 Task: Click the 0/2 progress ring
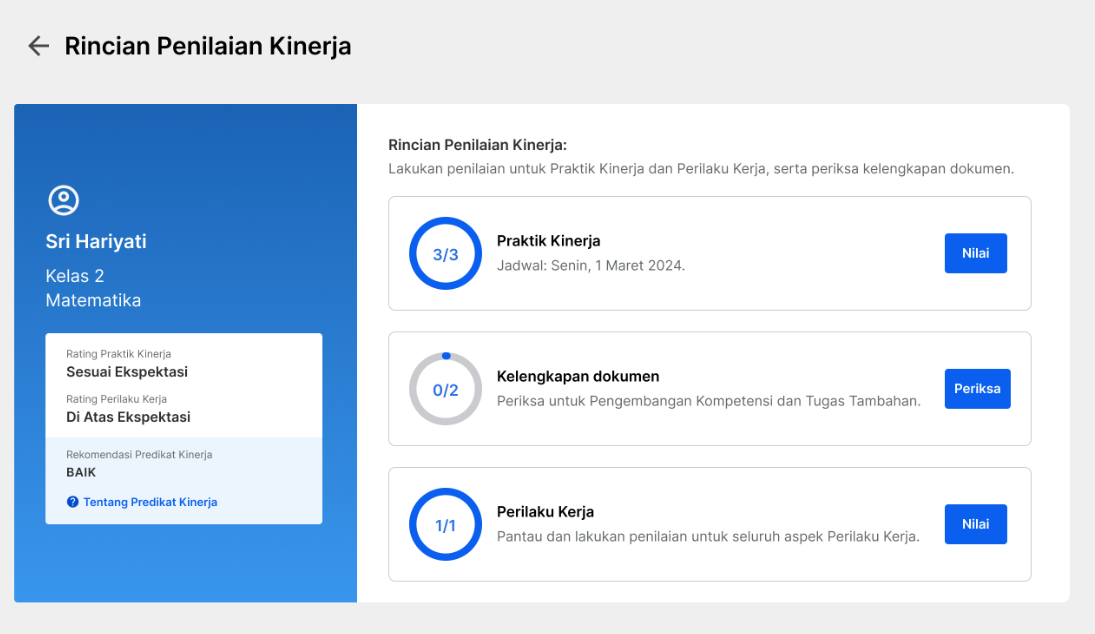click(446, 389)
